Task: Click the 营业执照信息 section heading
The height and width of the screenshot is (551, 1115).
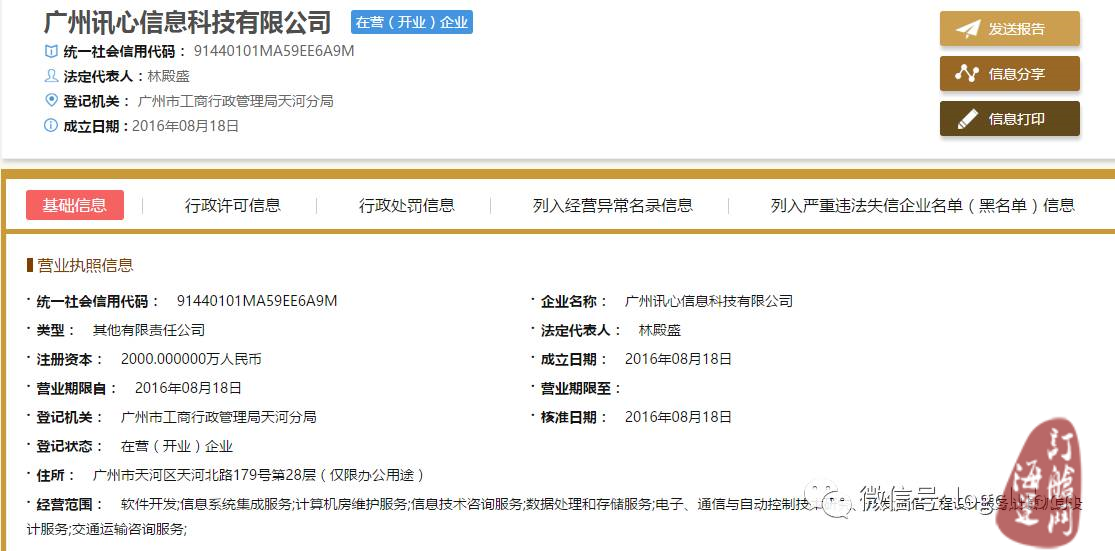Action: [85, 266]
